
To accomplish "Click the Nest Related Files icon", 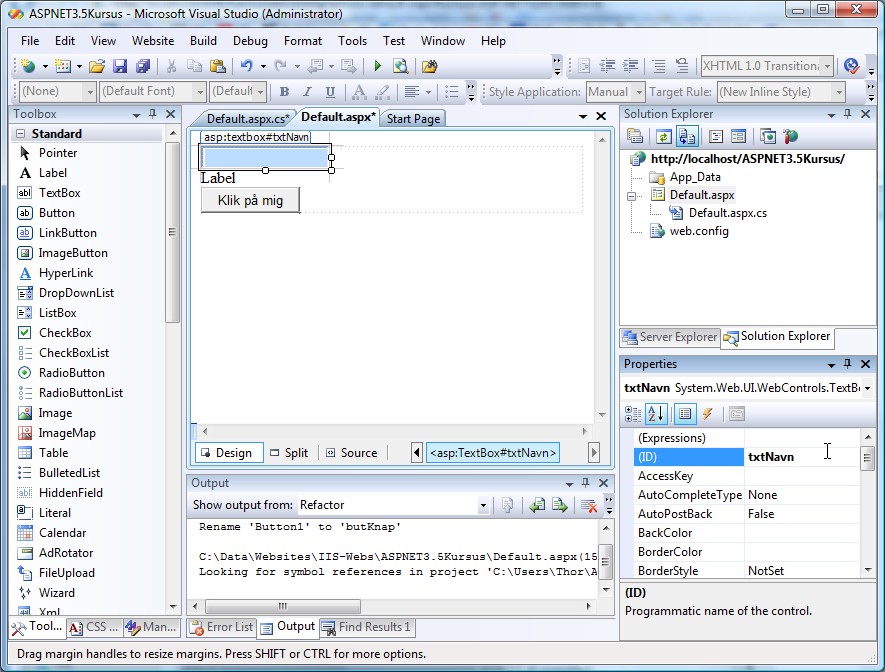I will (x=687, y=137).
